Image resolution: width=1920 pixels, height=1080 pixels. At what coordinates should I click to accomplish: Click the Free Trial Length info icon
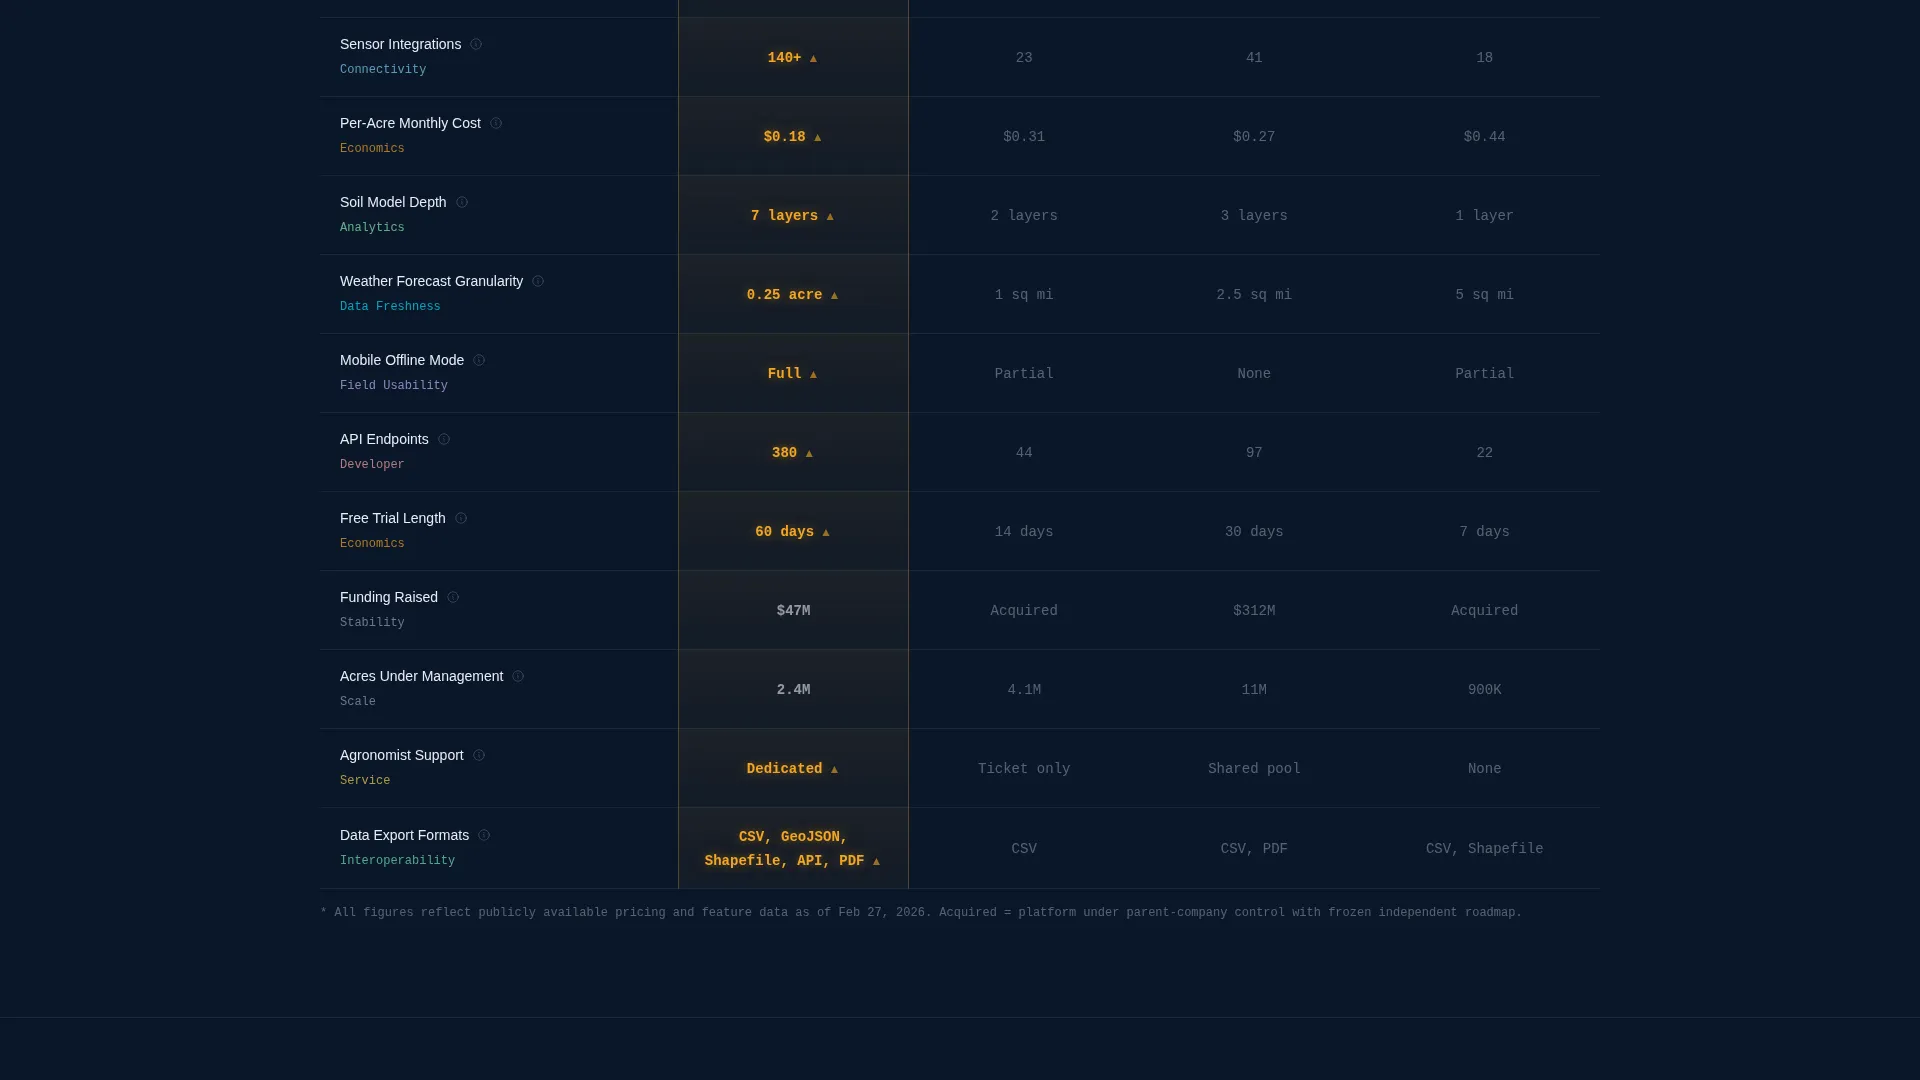coord(461,518)
